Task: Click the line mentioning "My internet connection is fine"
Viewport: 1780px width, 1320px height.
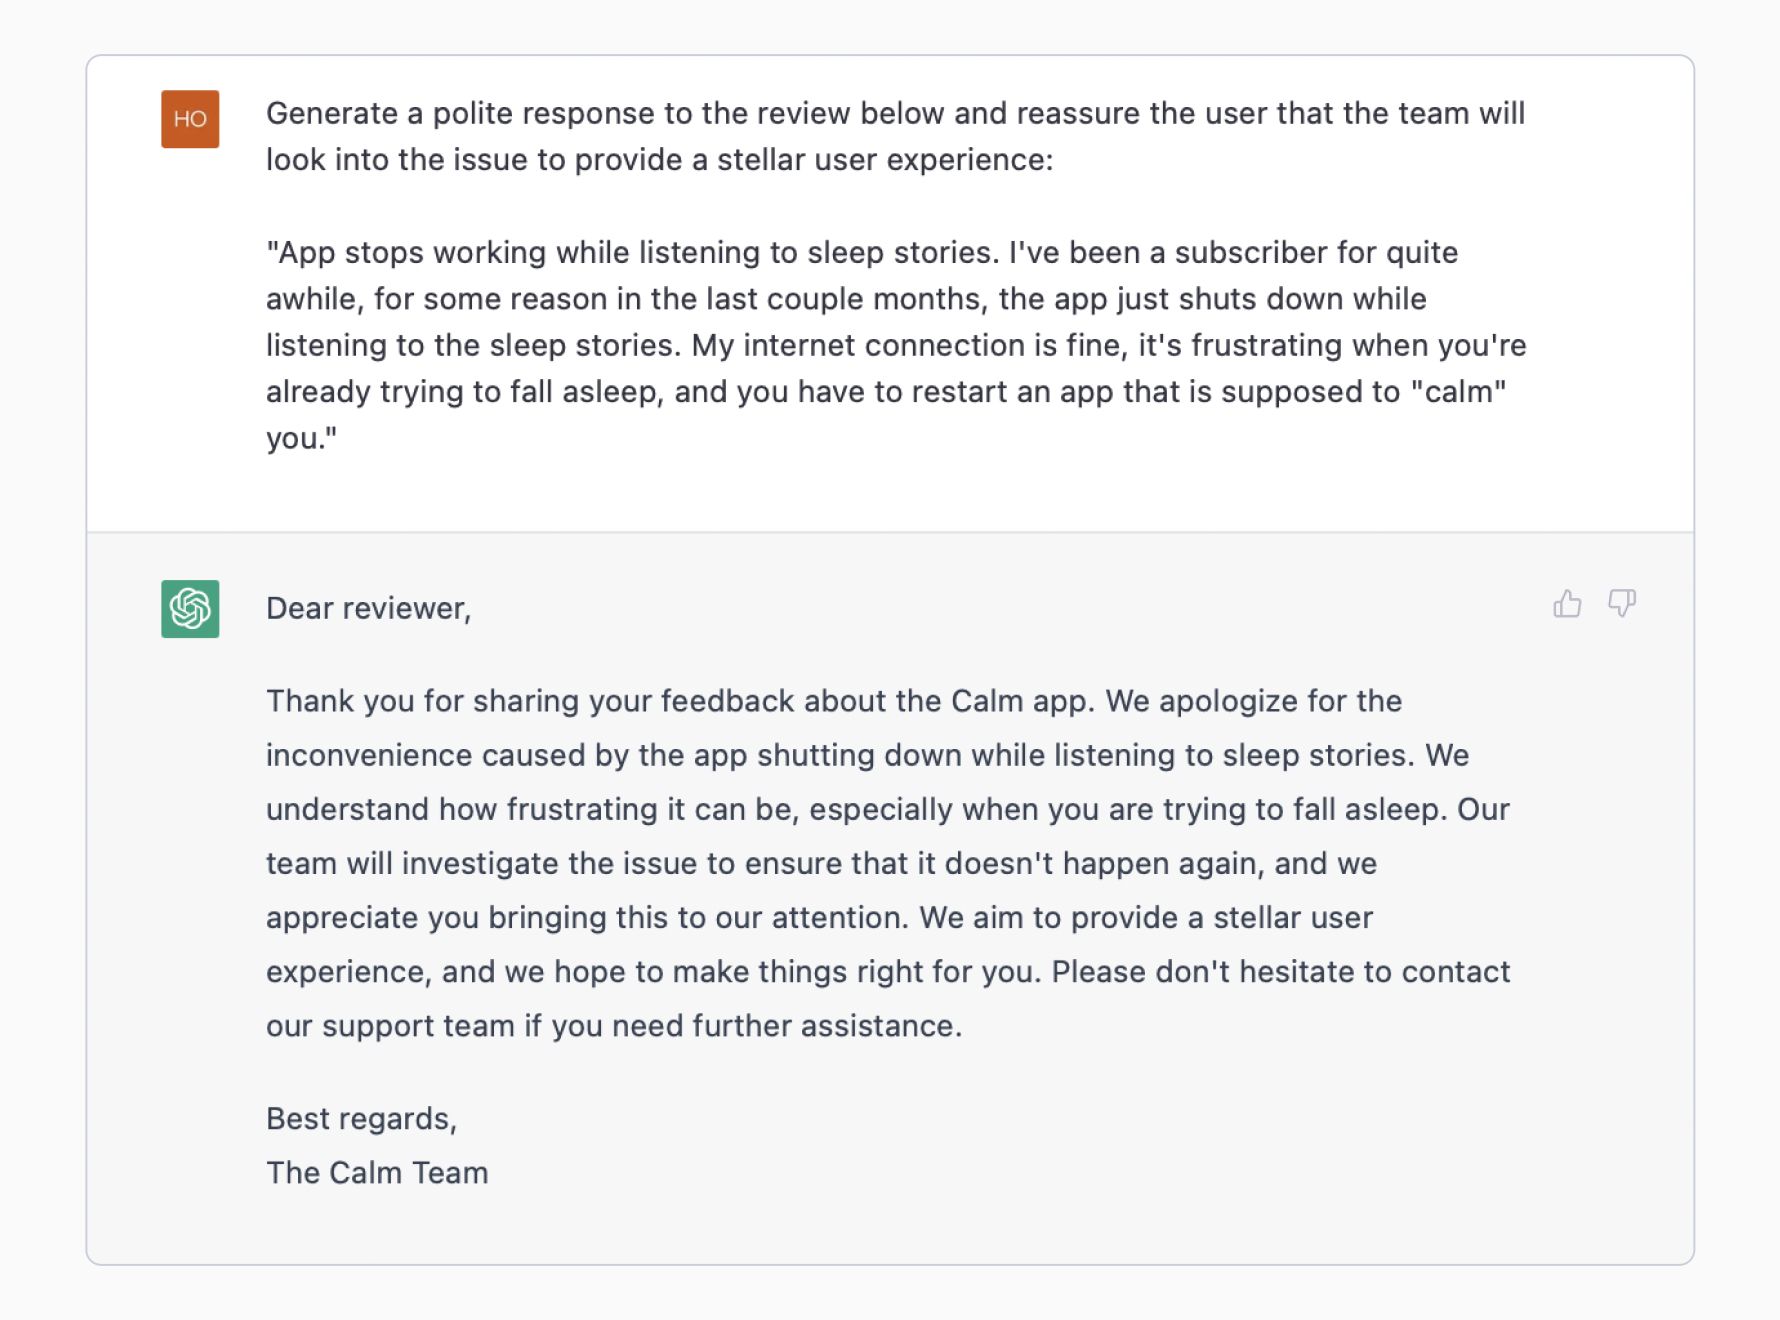Action: 896,346
